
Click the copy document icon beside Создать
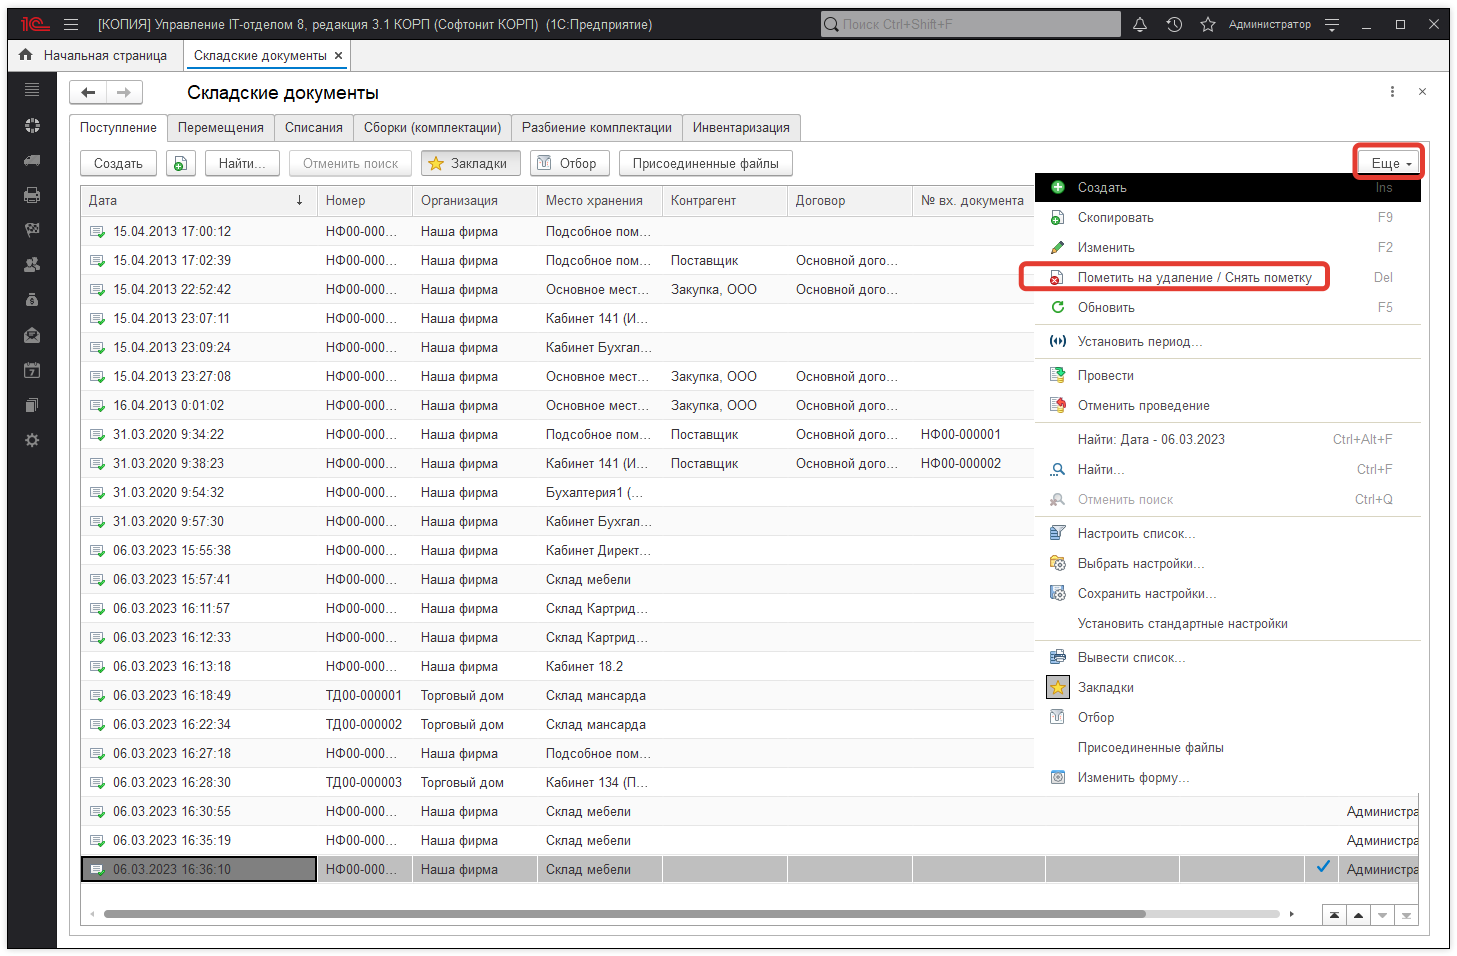click(180, 164)
